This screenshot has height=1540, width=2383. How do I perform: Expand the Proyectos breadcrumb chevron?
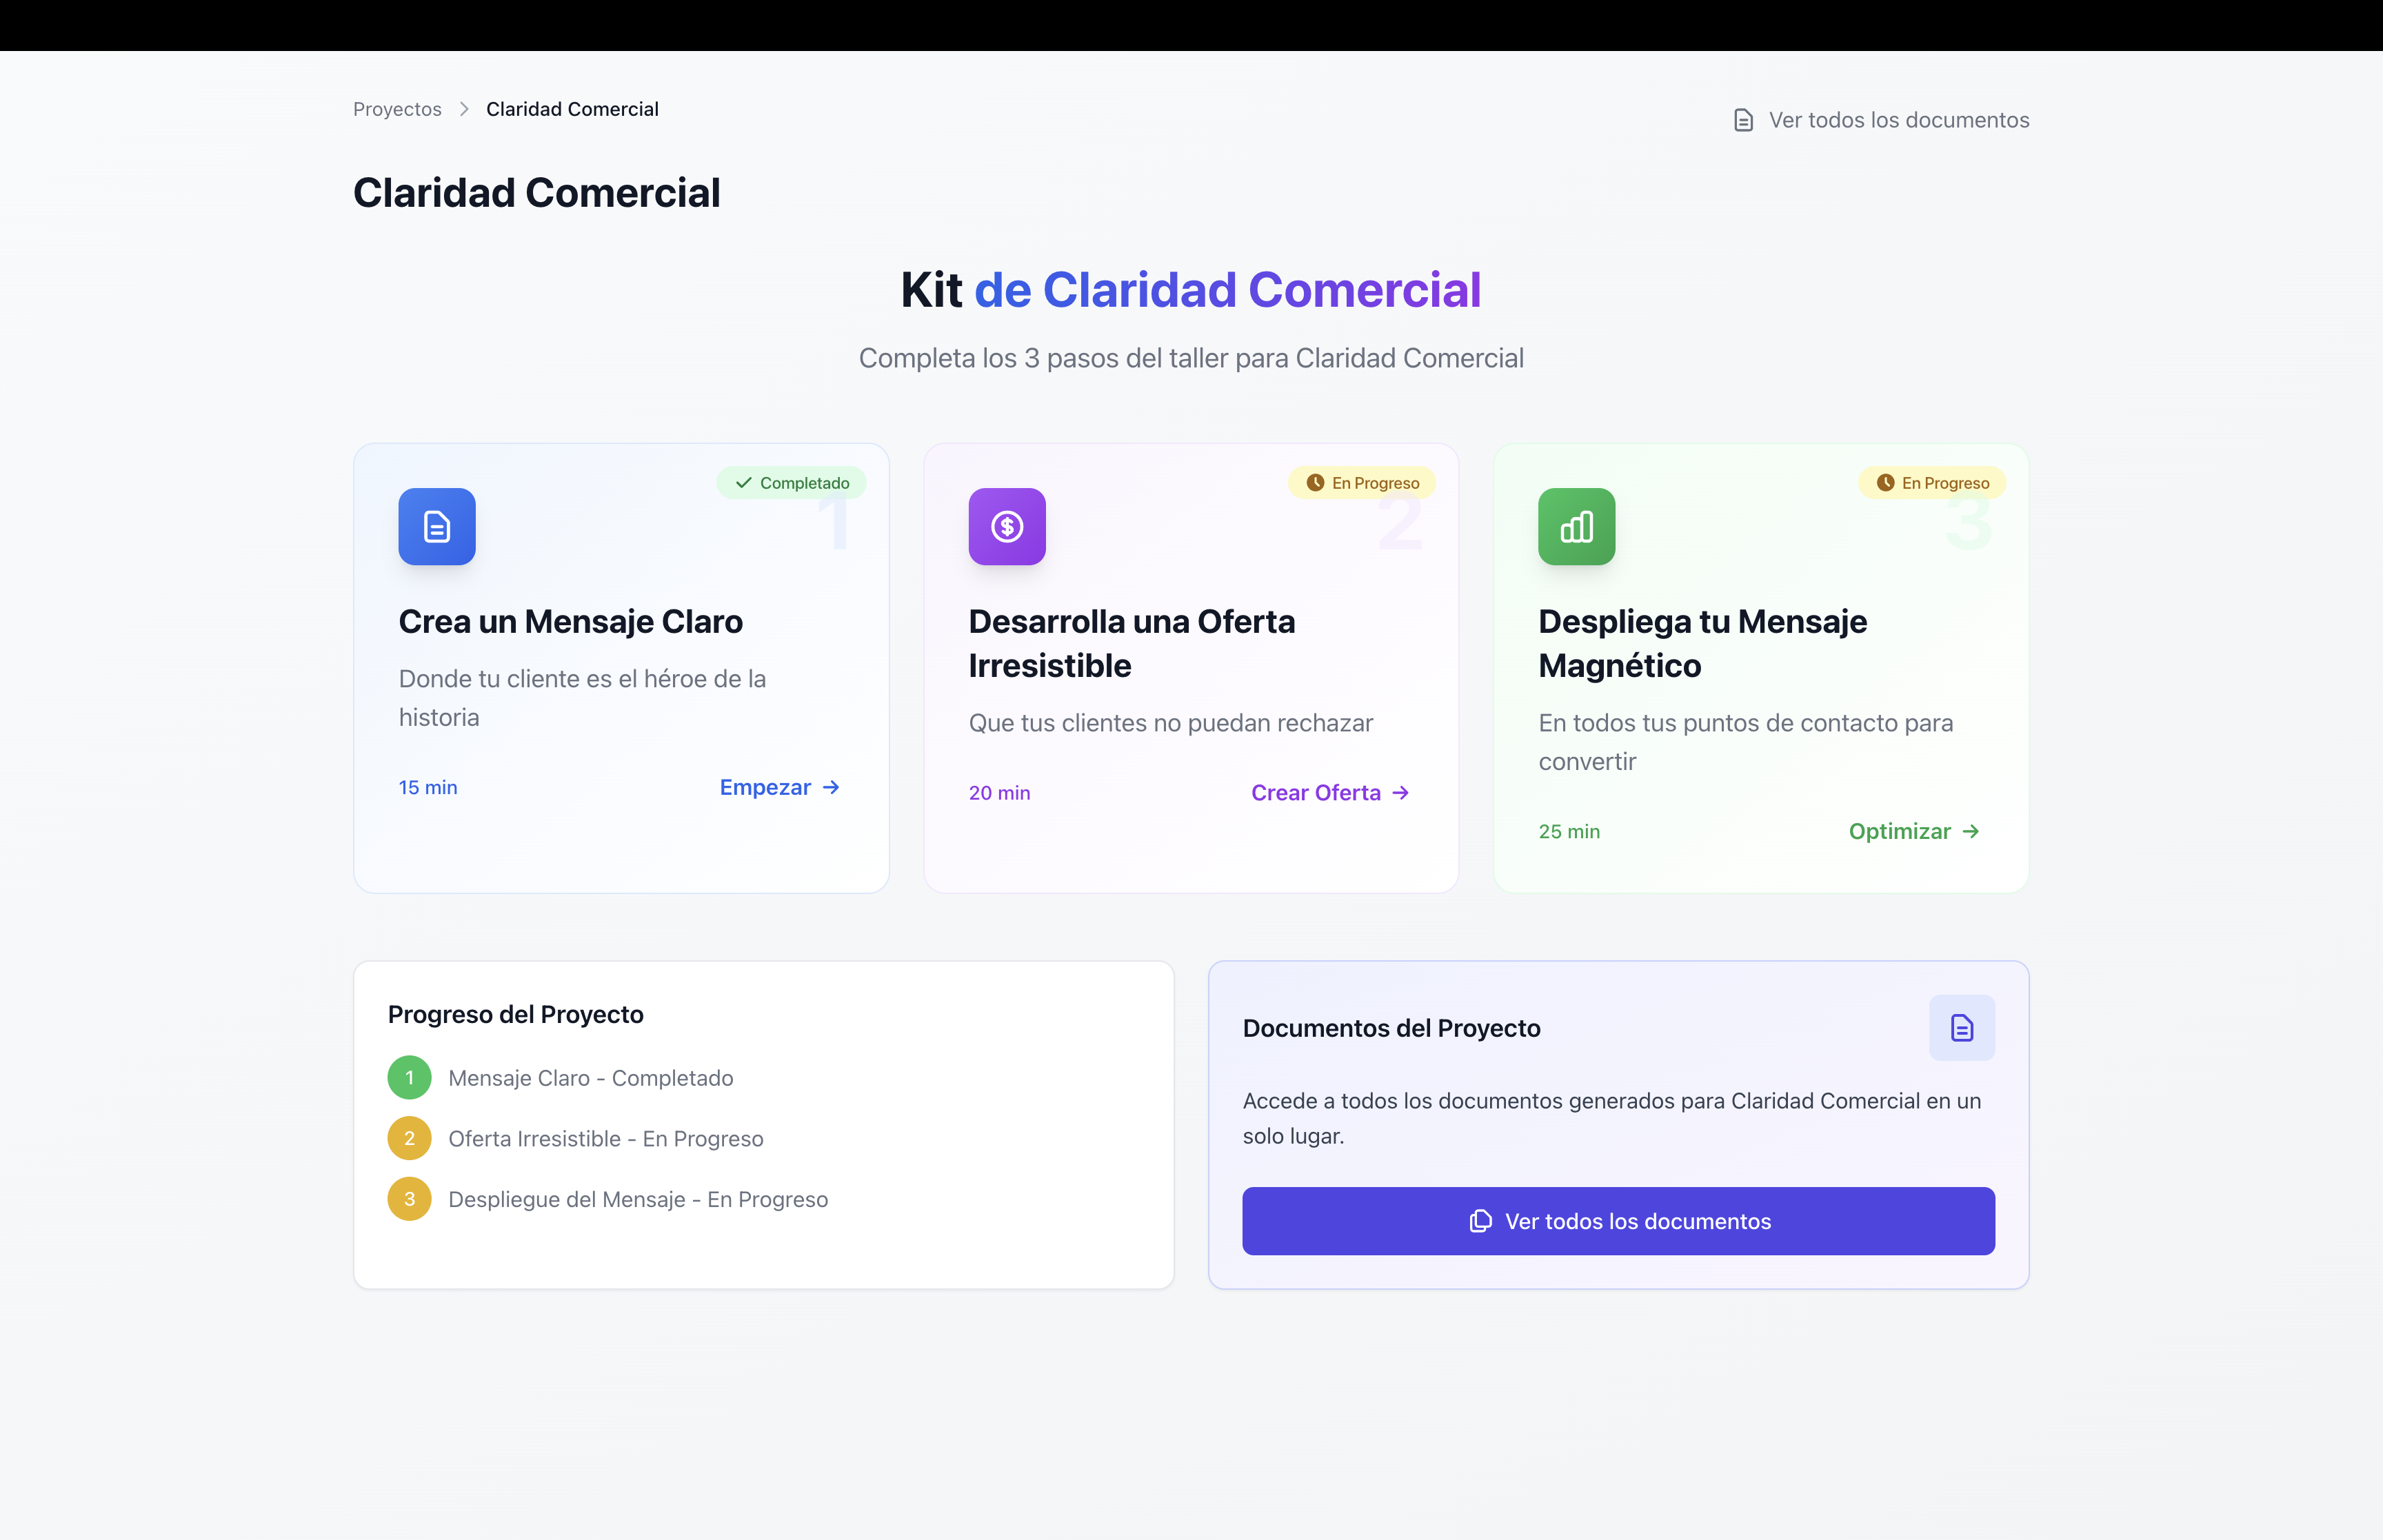coord(463,109)
